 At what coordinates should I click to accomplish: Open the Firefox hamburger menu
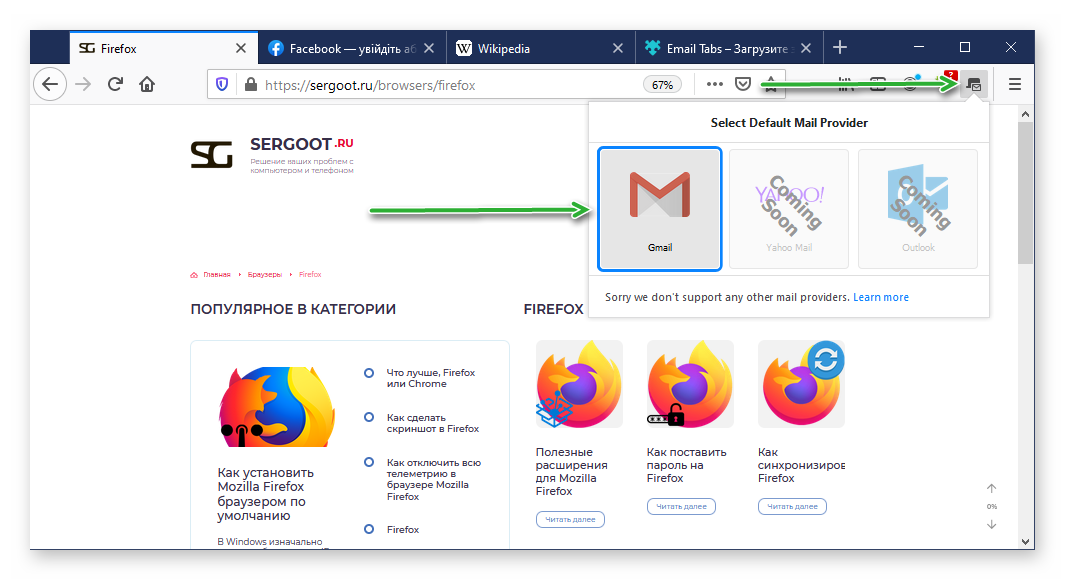(1015, 84)
